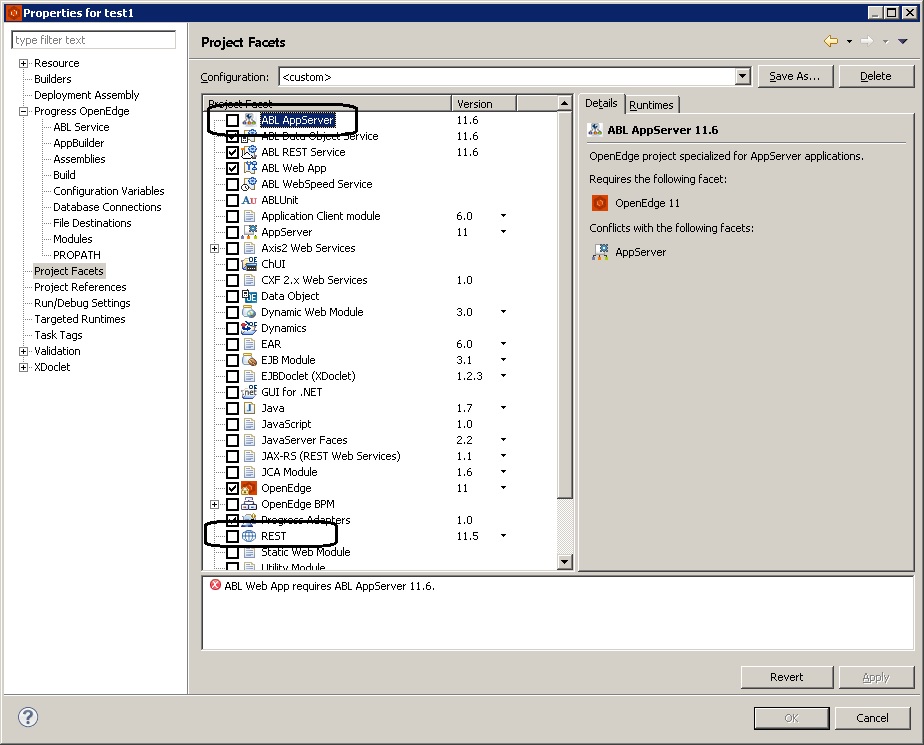Click the ABL Web App facet icon
The width and height of the screenshot is (924, 745).
pos(249,167)
